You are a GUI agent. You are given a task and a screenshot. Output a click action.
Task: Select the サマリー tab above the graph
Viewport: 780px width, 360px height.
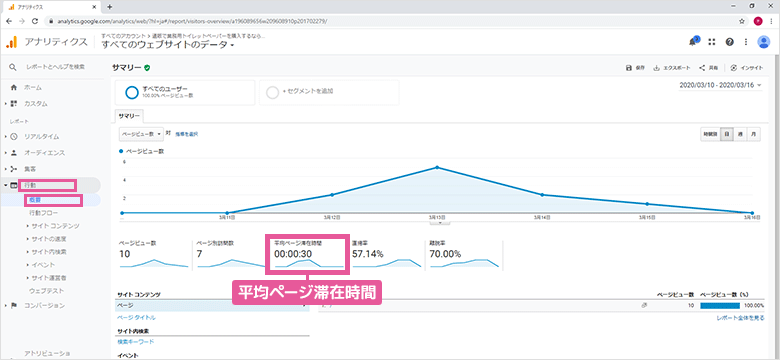[x=129, y=116]
